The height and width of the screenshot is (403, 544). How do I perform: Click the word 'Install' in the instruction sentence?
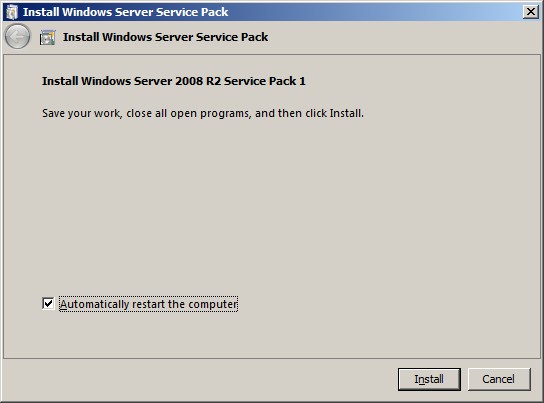pos(345,113)
